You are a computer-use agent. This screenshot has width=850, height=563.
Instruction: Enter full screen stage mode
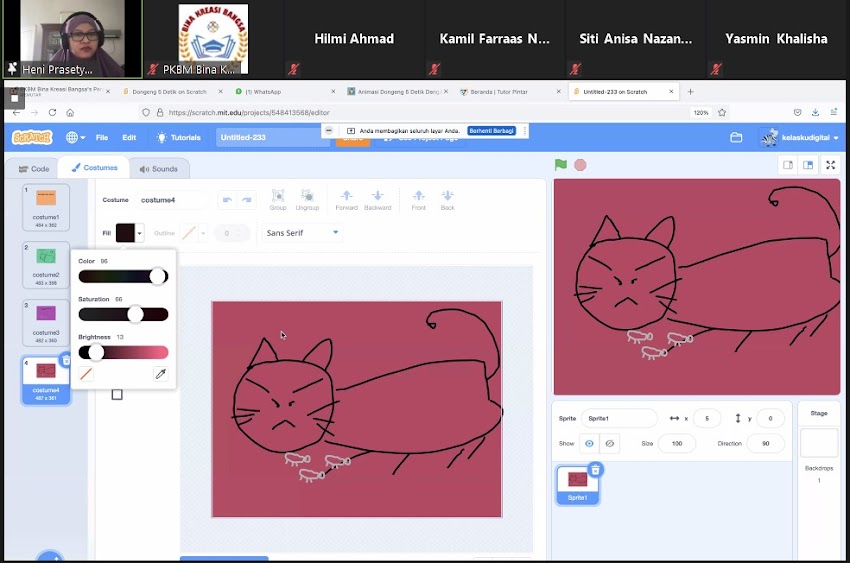click(x=830, y=165)
